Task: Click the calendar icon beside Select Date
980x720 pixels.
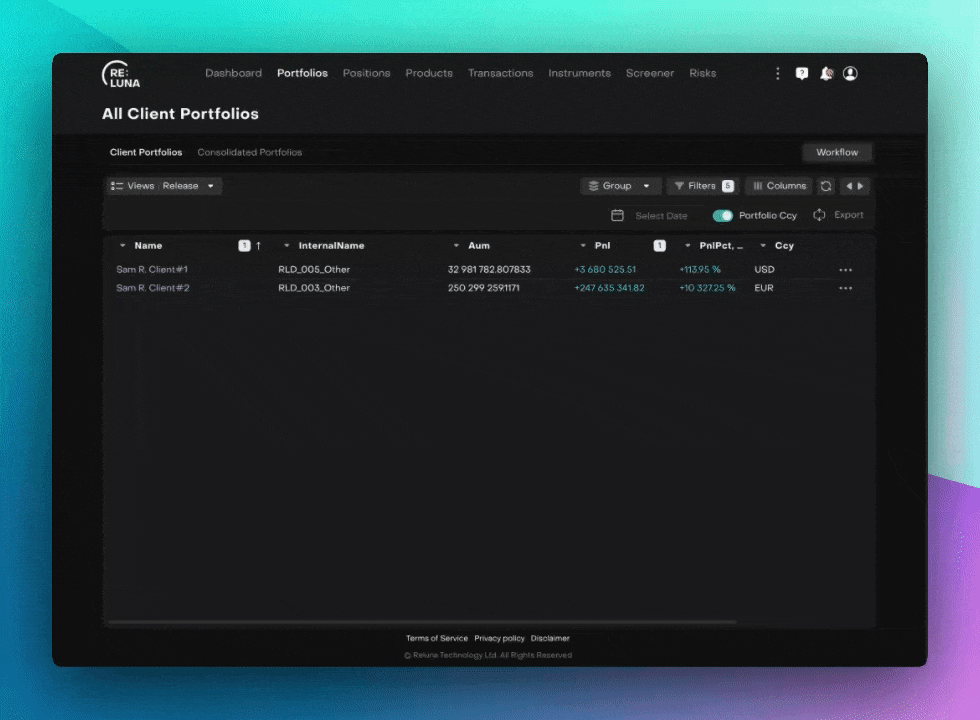Action: pos(617,215)
